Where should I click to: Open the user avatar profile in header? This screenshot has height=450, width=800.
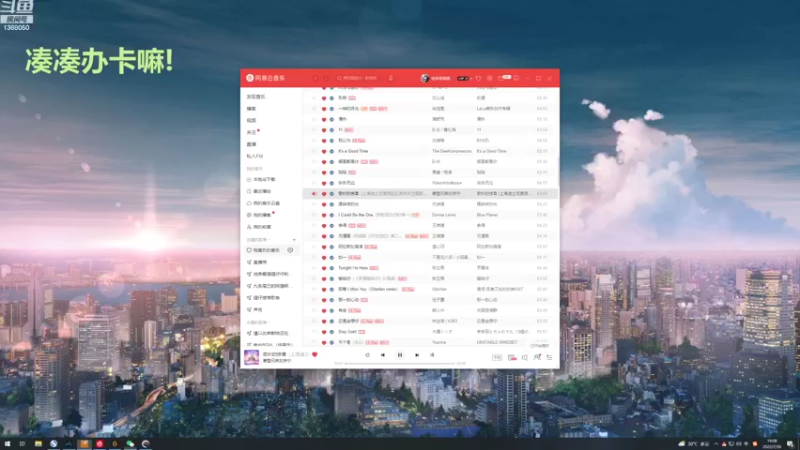424,78
